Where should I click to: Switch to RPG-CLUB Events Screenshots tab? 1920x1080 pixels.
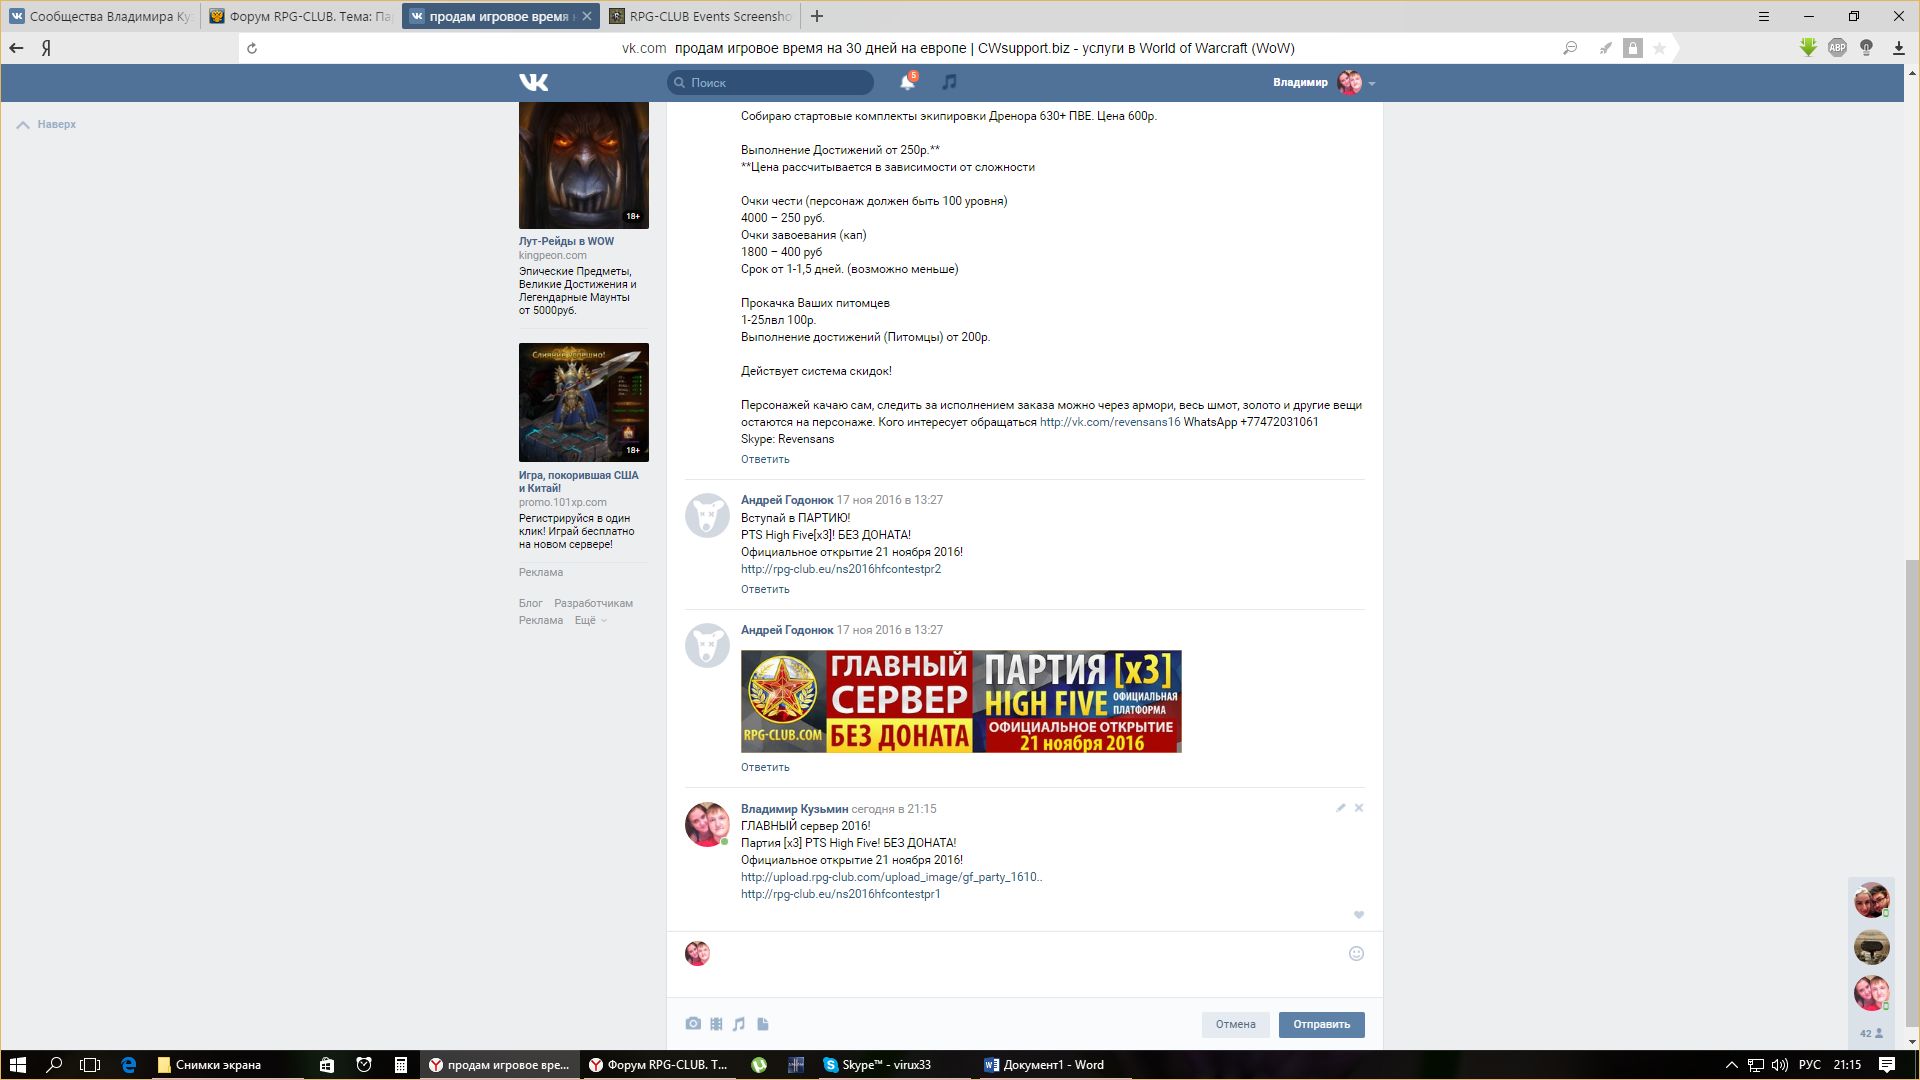click(x=700, y=16)
